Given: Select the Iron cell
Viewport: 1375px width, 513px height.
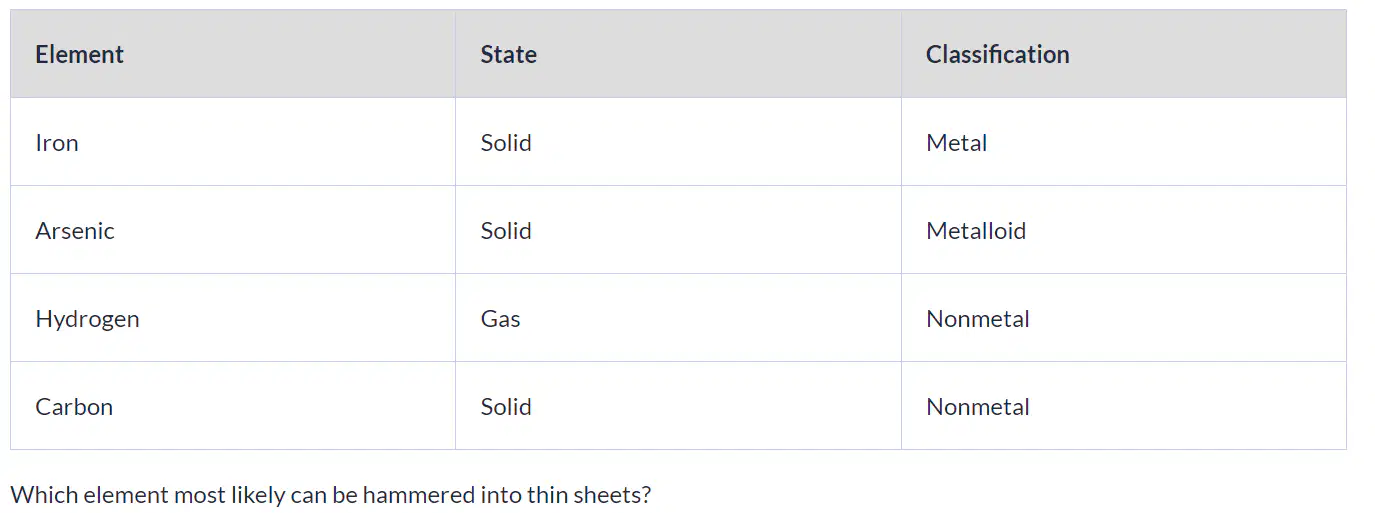Looking at the screenshot, I should tap(233, 142).
